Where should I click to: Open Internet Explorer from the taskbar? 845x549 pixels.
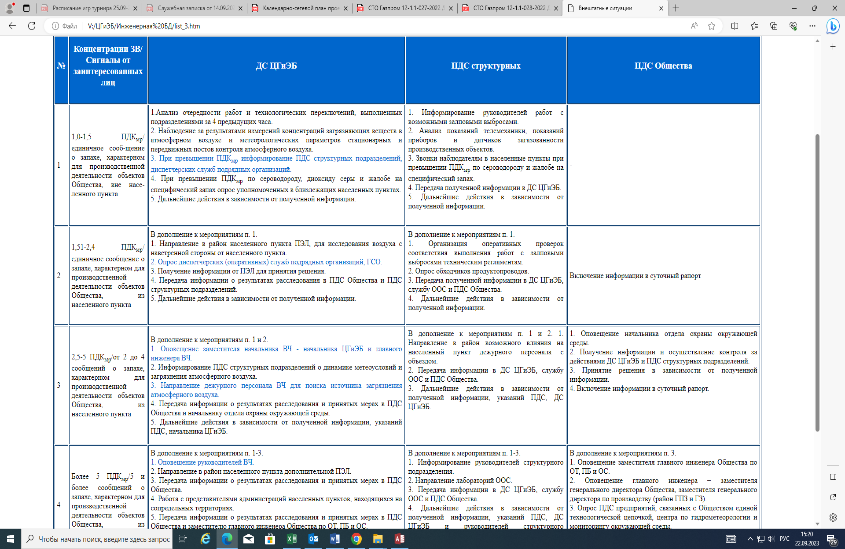tap(205, 539)
